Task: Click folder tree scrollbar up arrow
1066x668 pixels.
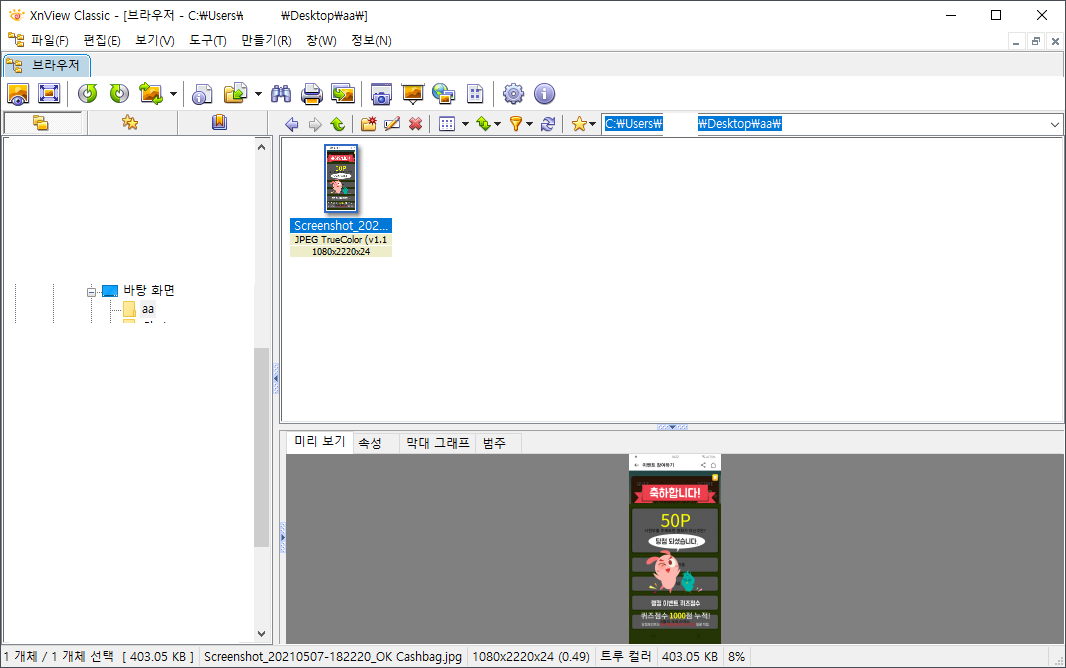Action: click(262, 147)
